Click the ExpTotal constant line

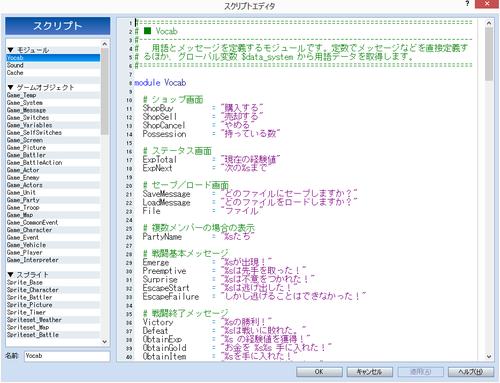(x=211, y=160)
